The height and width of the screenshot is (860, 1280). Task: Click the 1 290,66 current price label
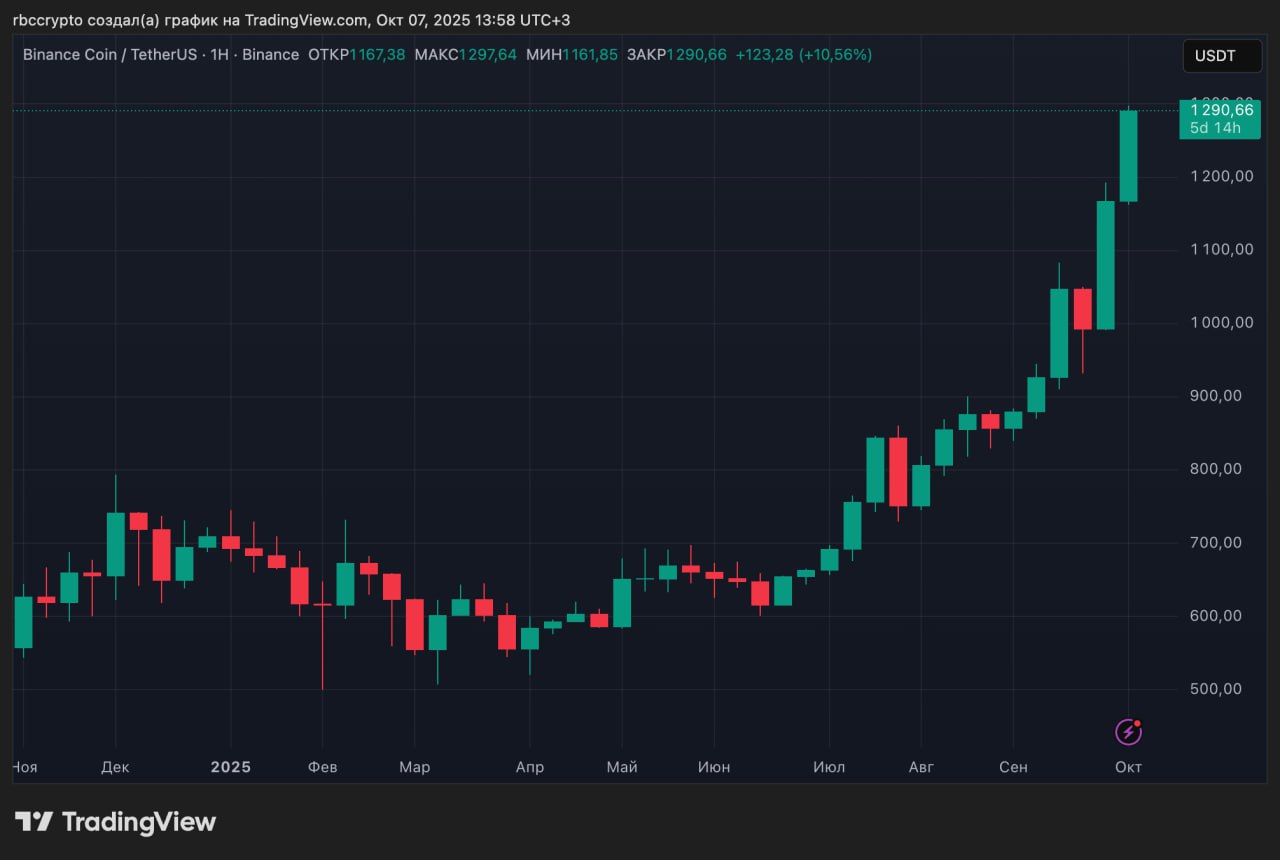click(1218, 110)
